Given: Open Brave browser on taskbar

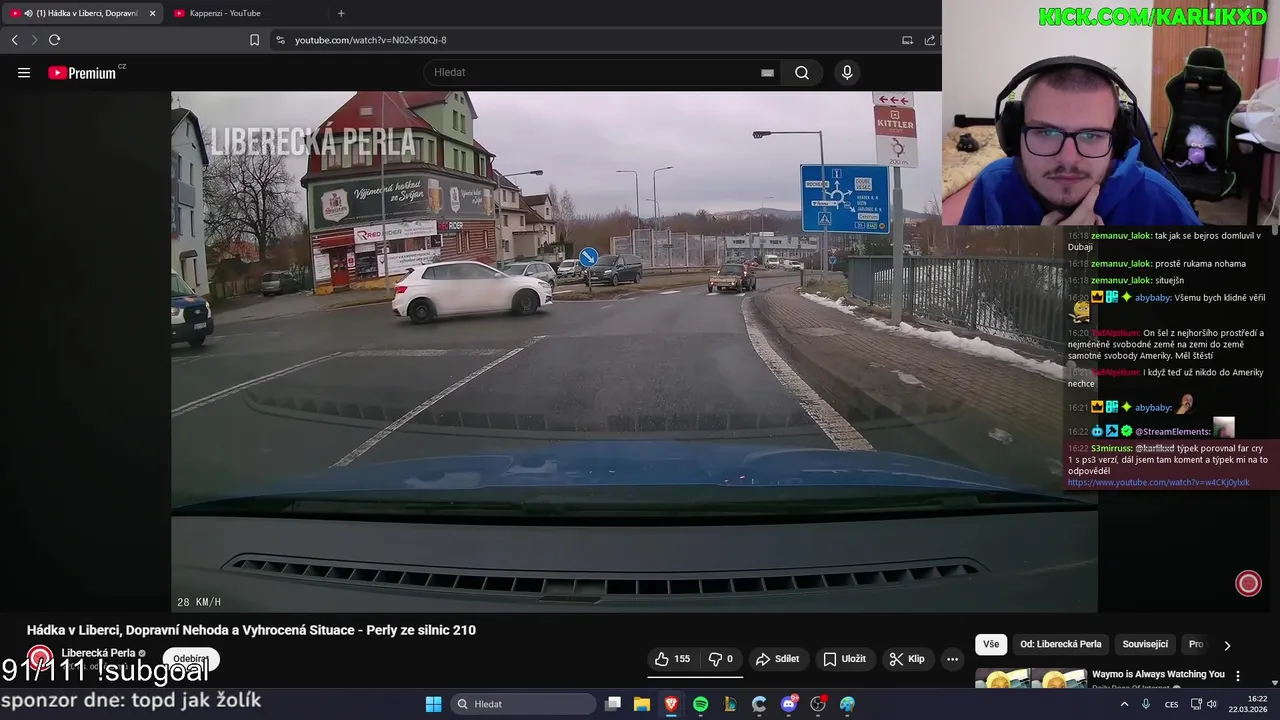Looking at the screenshot, I should point(671,704).
